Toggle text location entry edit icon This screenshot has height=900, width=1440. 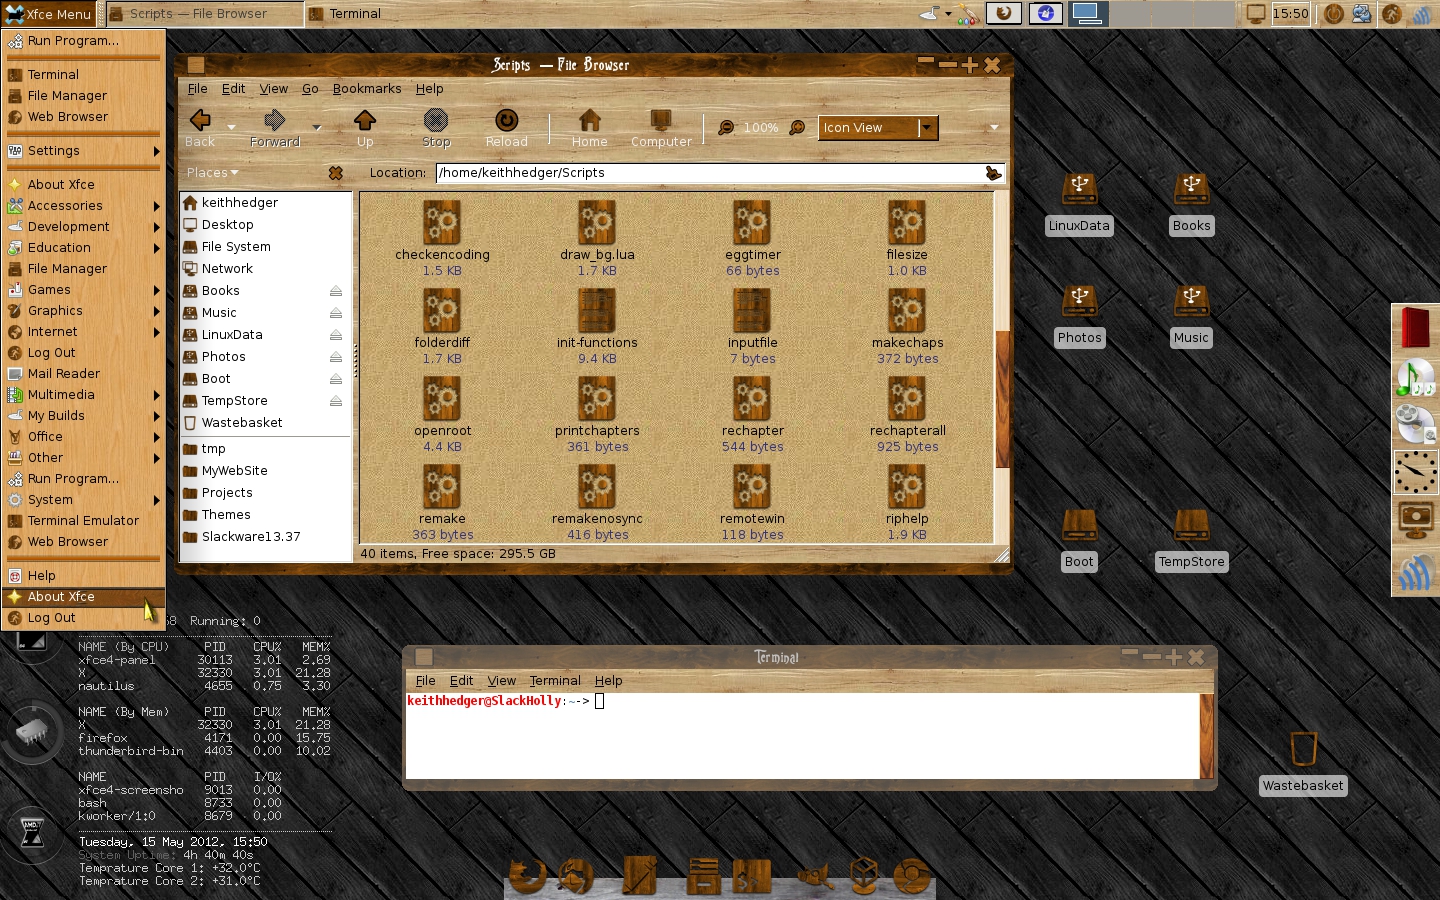click(993, 173)
